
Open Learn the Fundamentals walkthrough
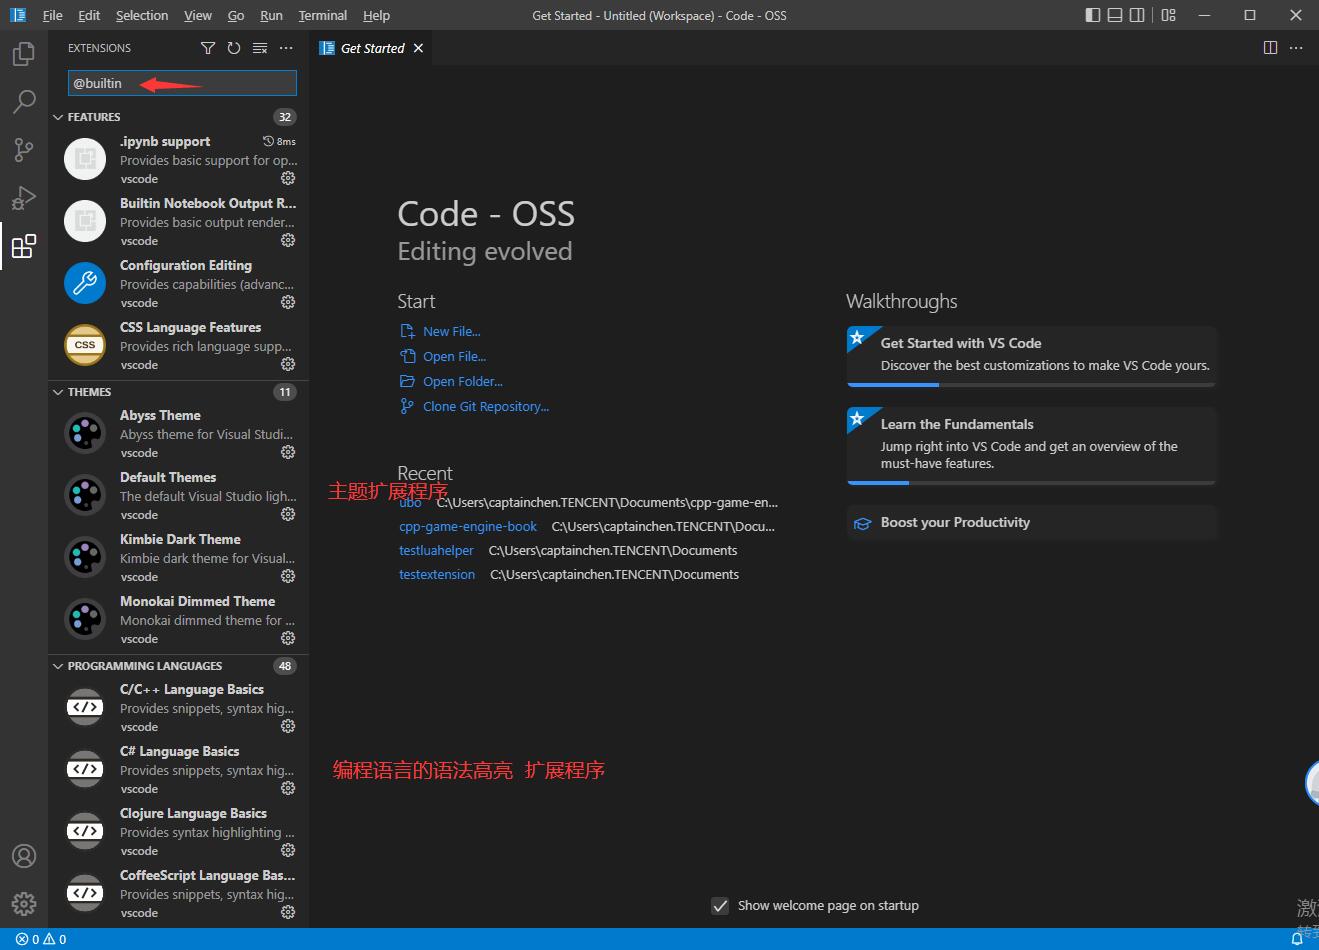pyautogui.click(x=1032, y=445)
